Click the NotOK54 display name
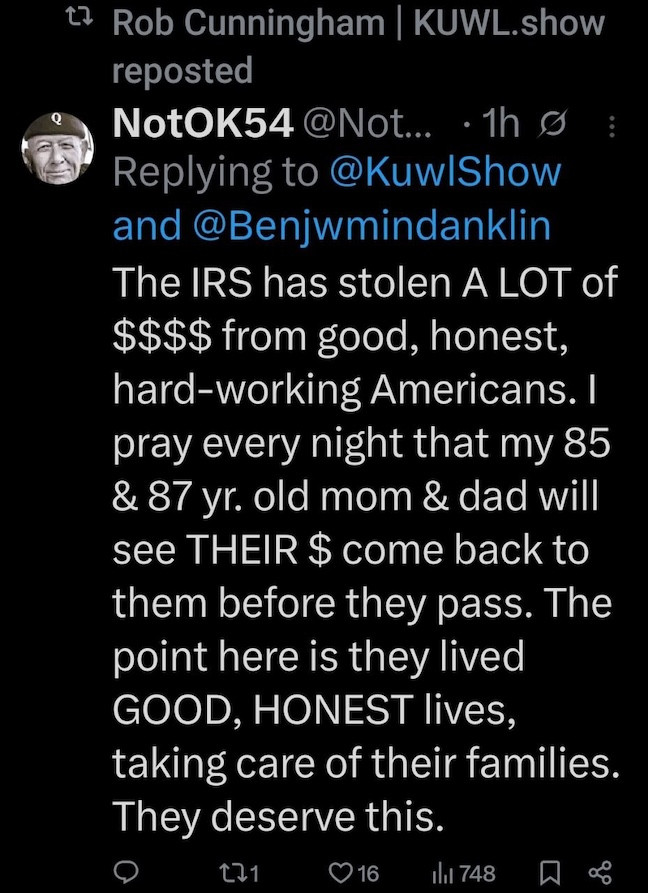 point(203,124)
